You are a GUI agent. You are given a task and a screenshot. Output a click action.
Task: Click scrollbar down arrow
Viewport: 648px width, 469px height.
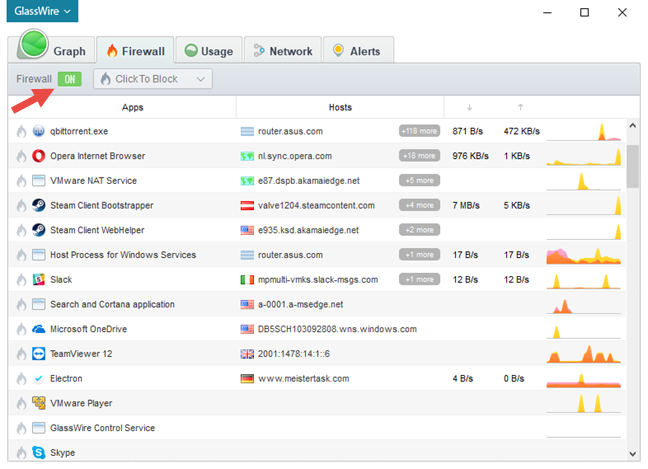[x=633, y=454]
